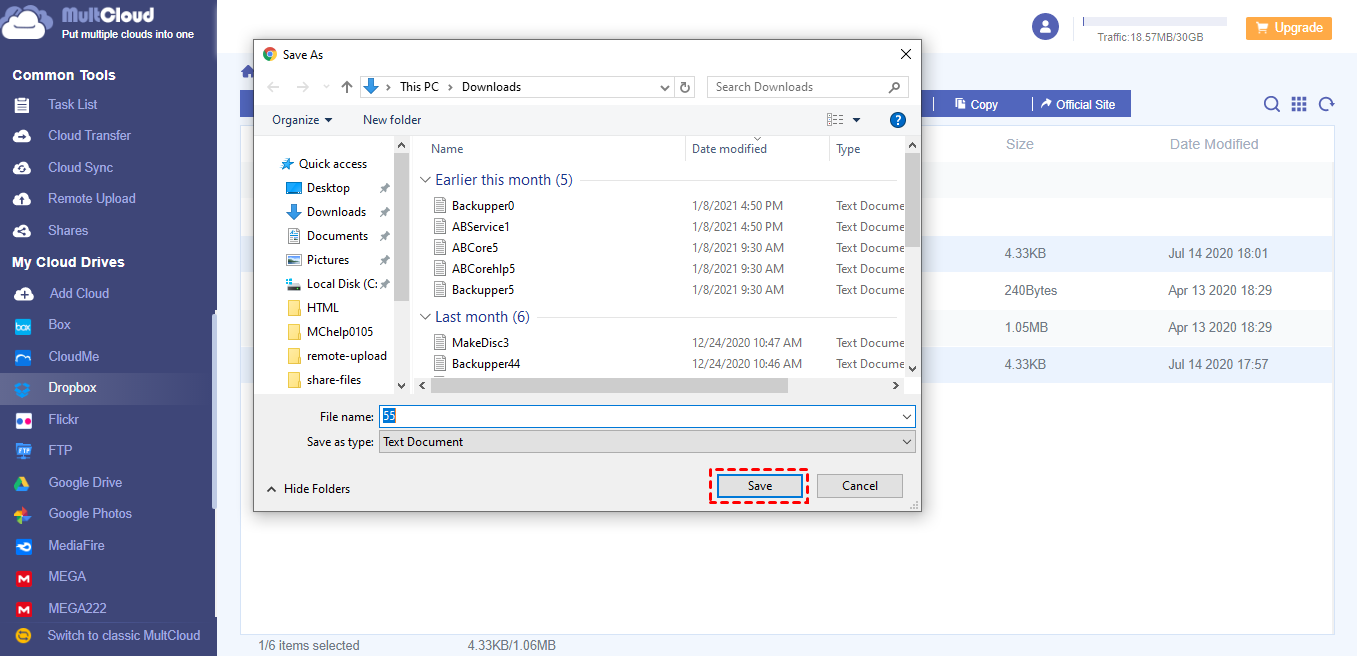Image resolution: width=1357 pixels, height=656 pixels.
Task: Open Task List in MultCloud sidebar
Action: pyautogui.click(x=72, y=104)
